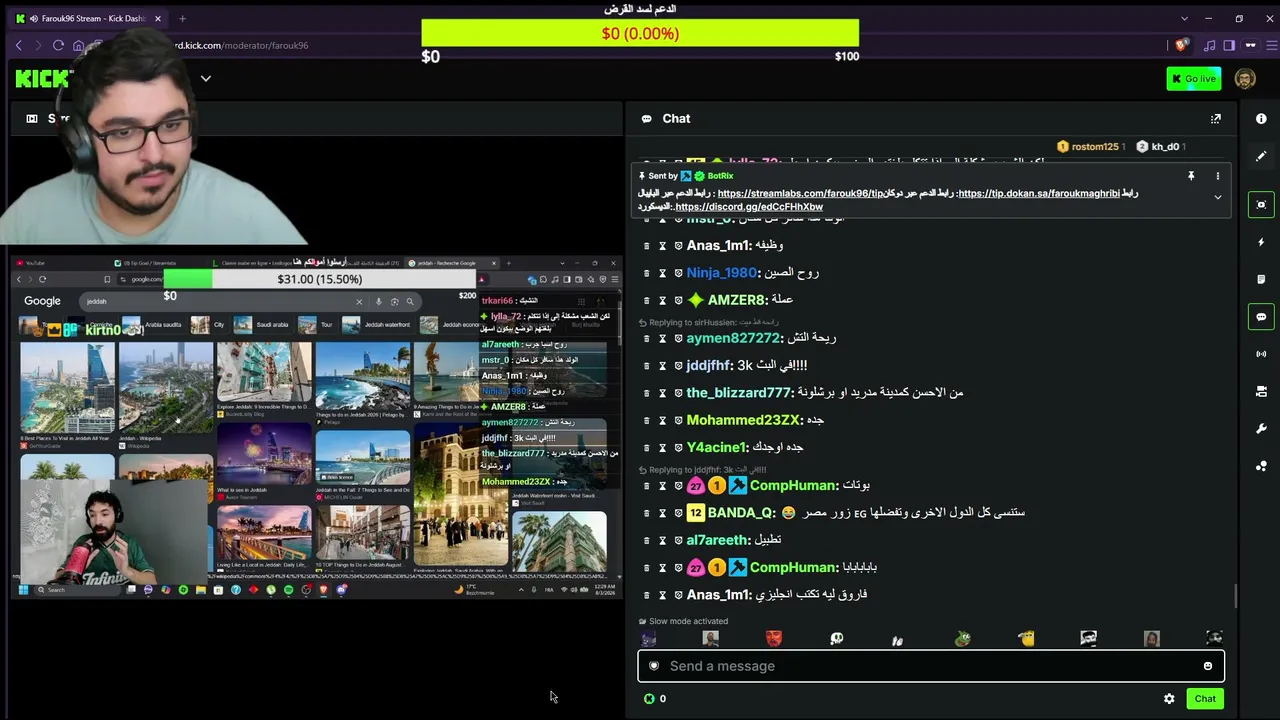The width and height of the screenshot is (1280, 720).
Task: Select the Farouk96 Stream browser tab
Action: (90, 18)
